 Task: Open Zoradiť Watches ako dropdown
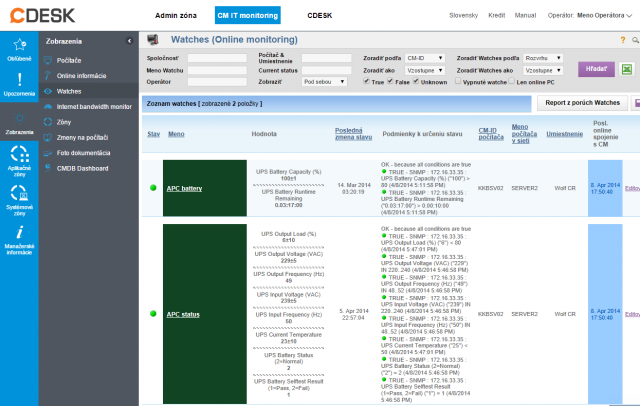[543, 70]
